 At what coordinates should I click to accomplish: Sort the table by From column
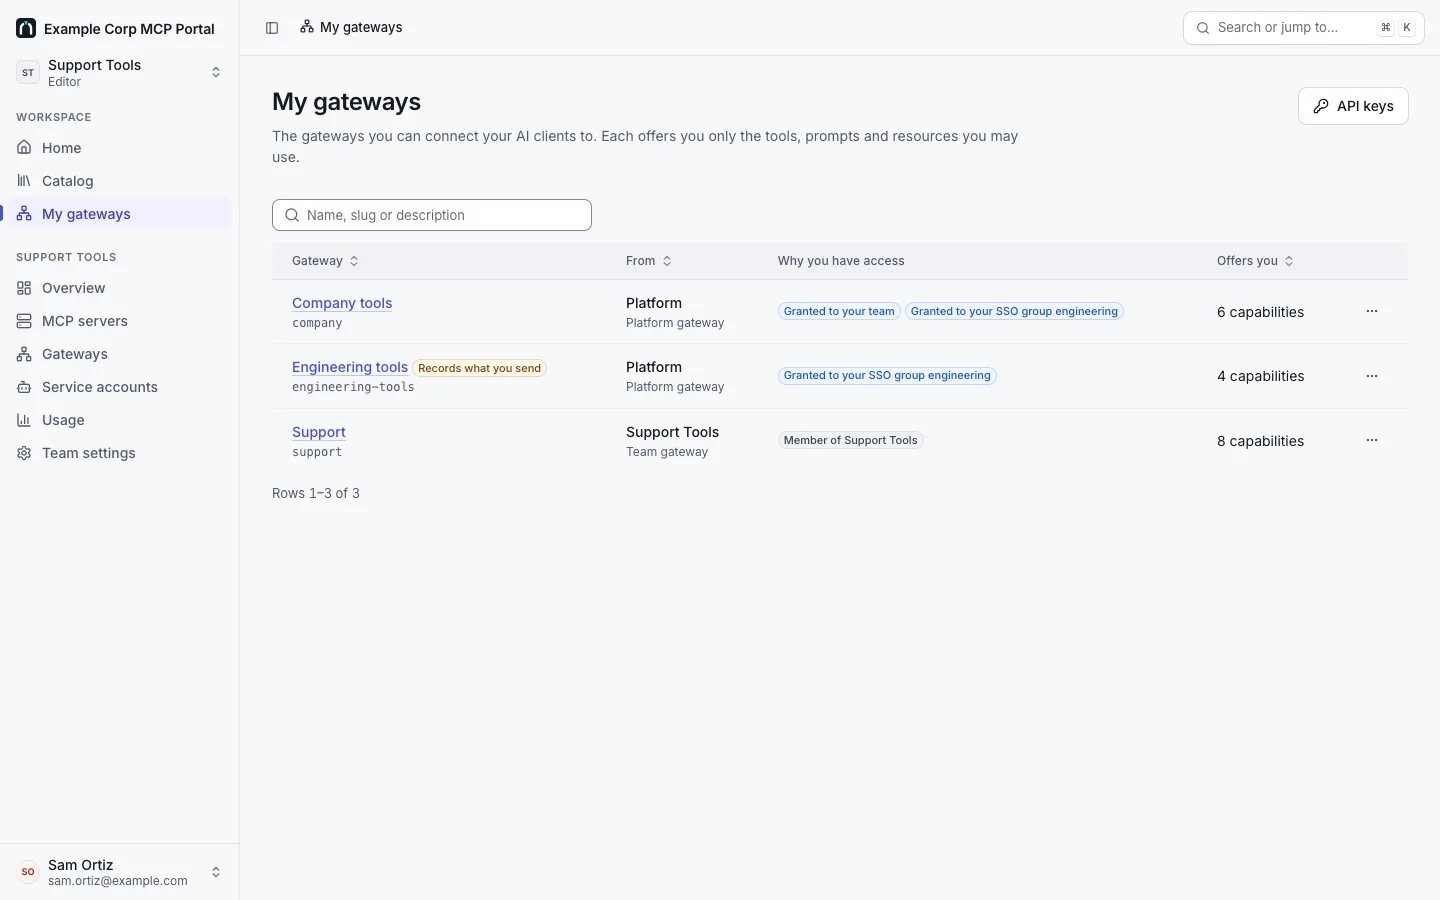pyautogui.click(x=649, y=261)
